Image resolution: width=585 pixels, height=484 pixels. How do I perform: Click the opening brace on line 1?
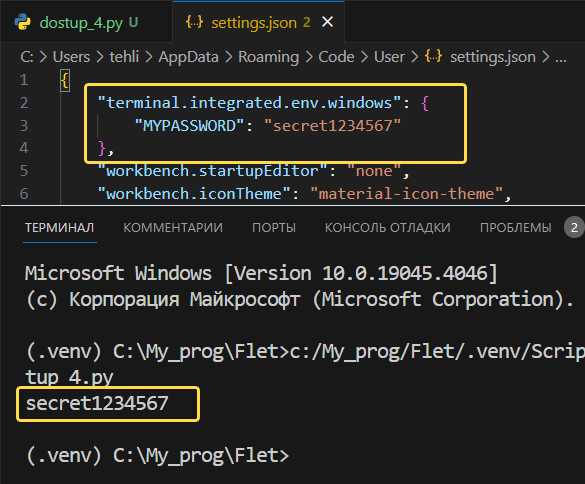click(65, 80)
